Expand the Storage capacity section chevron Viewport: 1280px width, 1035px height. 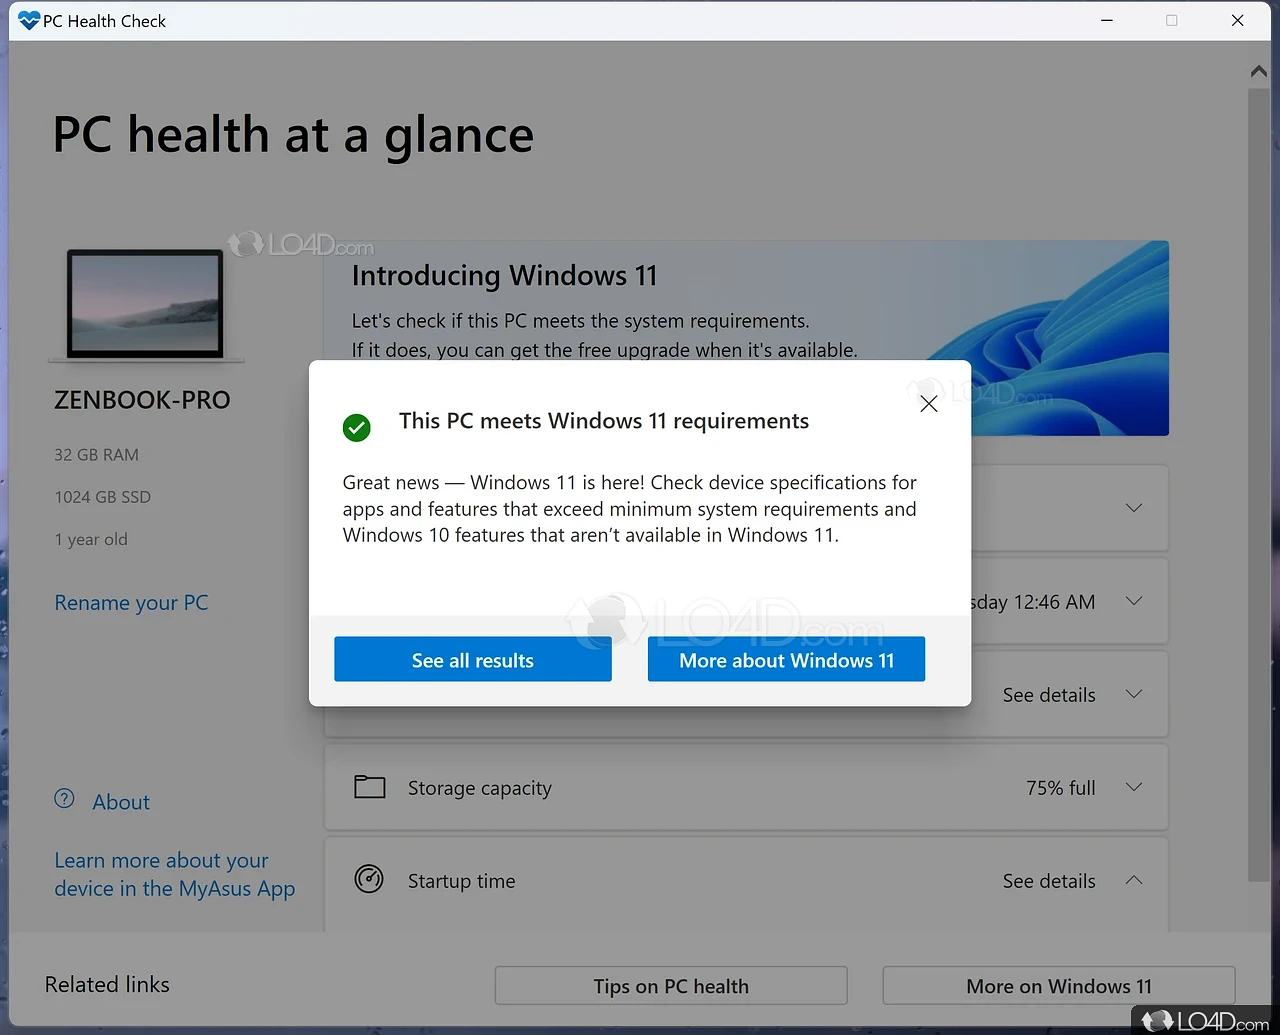(1134, 787)
